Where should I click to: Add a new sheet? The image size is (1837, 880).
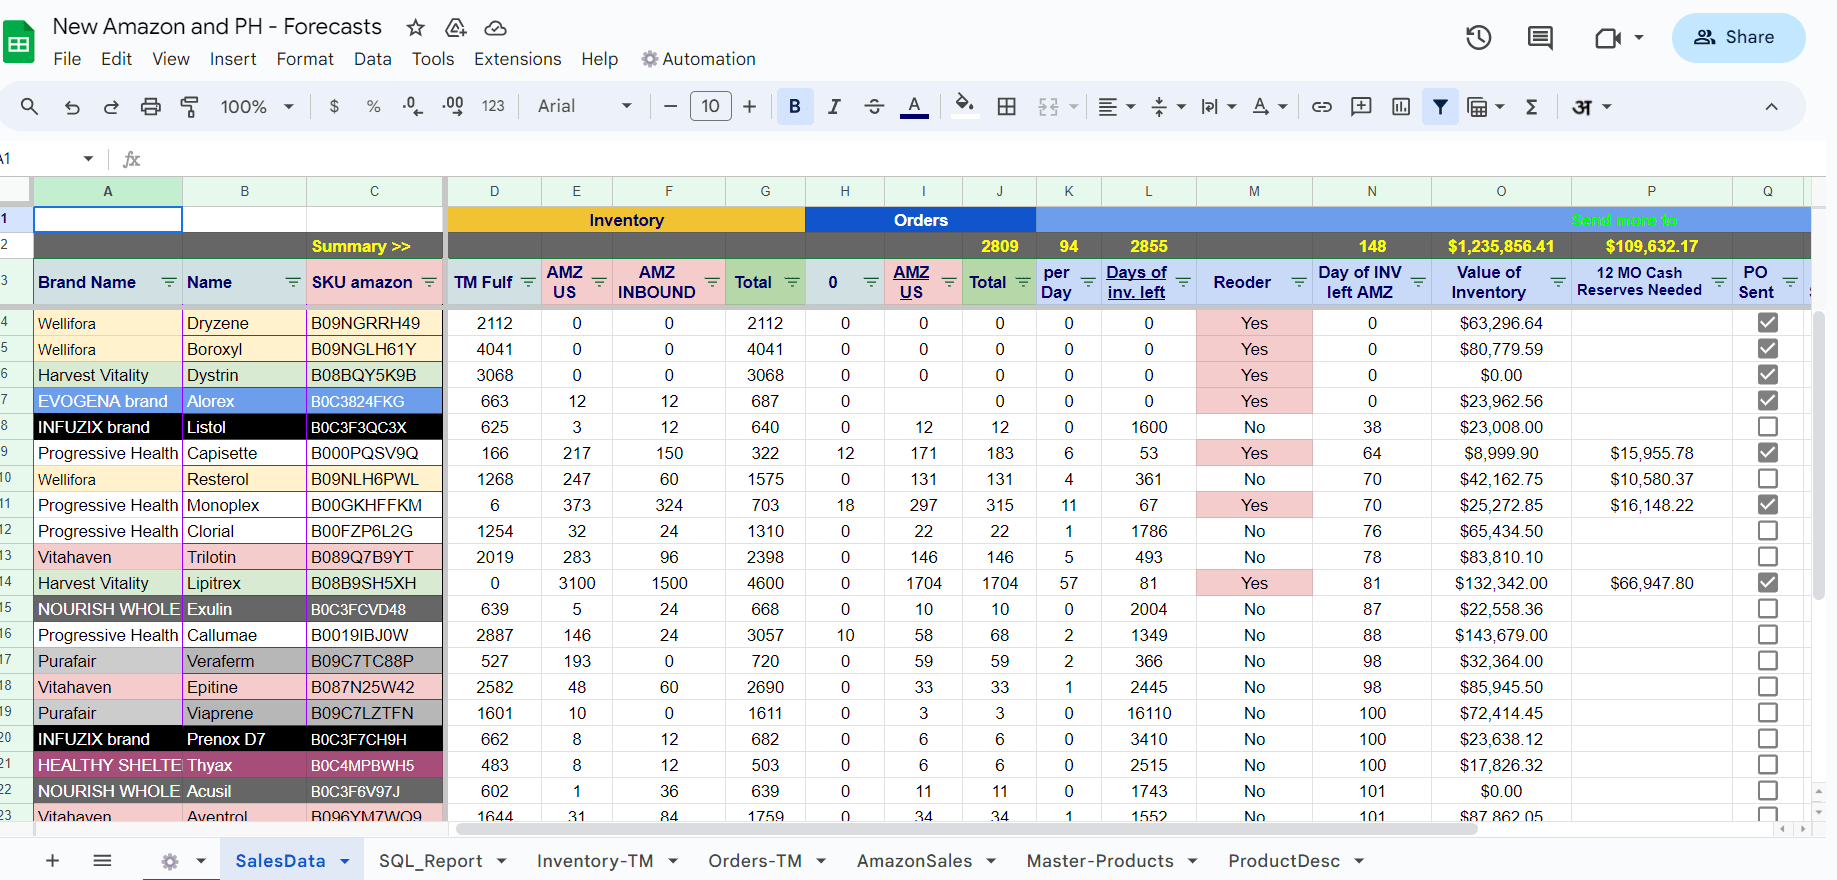53,860
